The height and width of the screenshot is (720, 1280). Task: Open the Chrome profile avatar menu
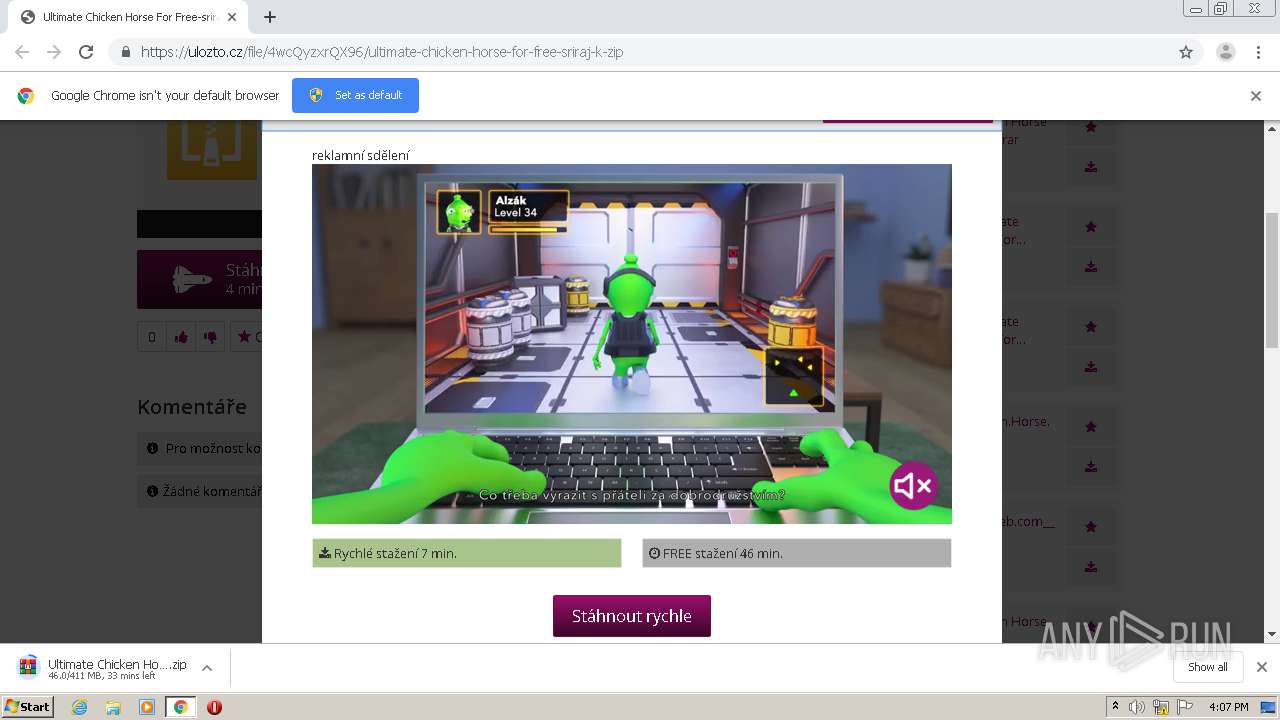tap(1226, 52)
